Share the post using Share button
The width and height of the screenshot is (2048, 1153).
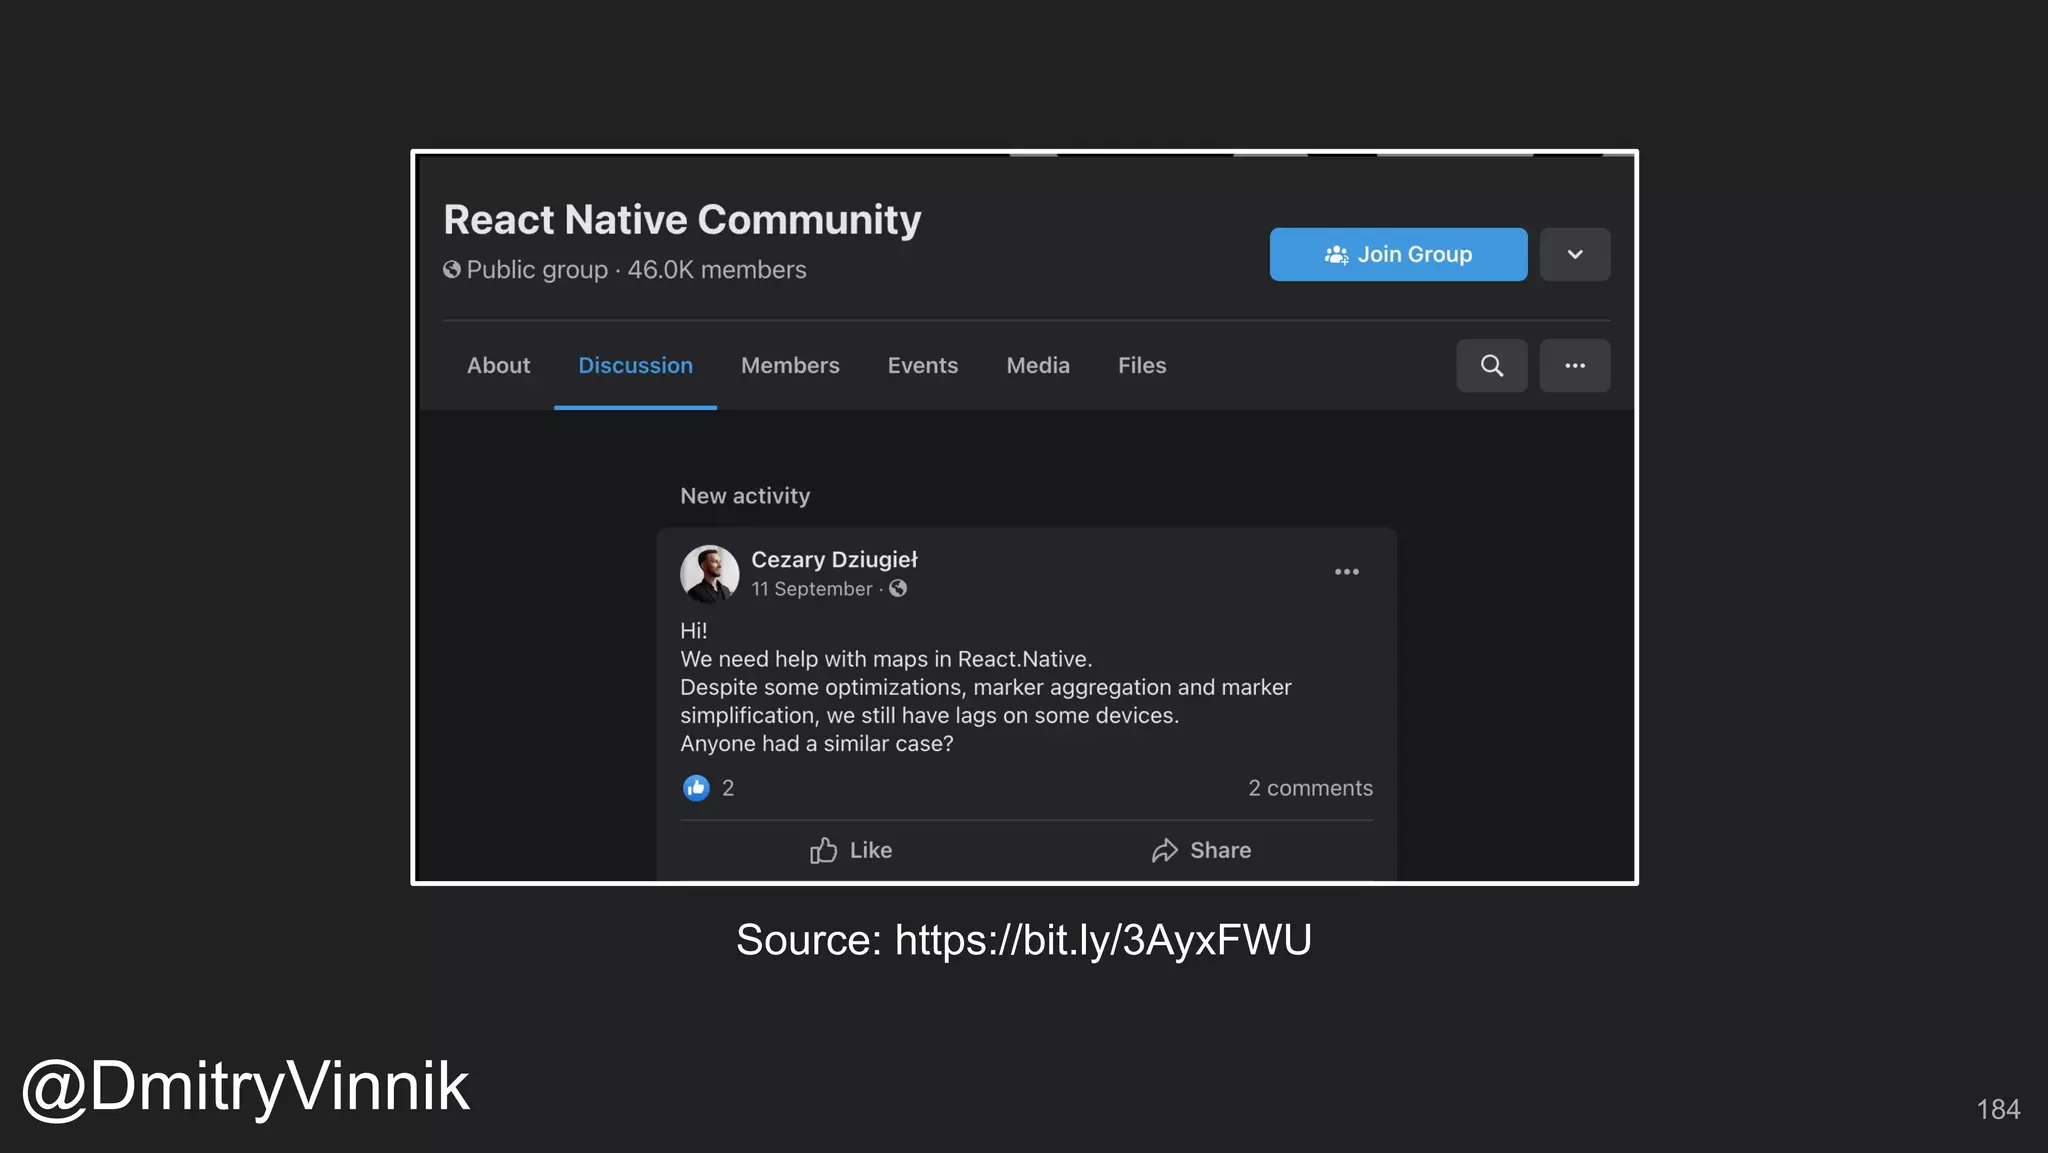click(1201, 850)
